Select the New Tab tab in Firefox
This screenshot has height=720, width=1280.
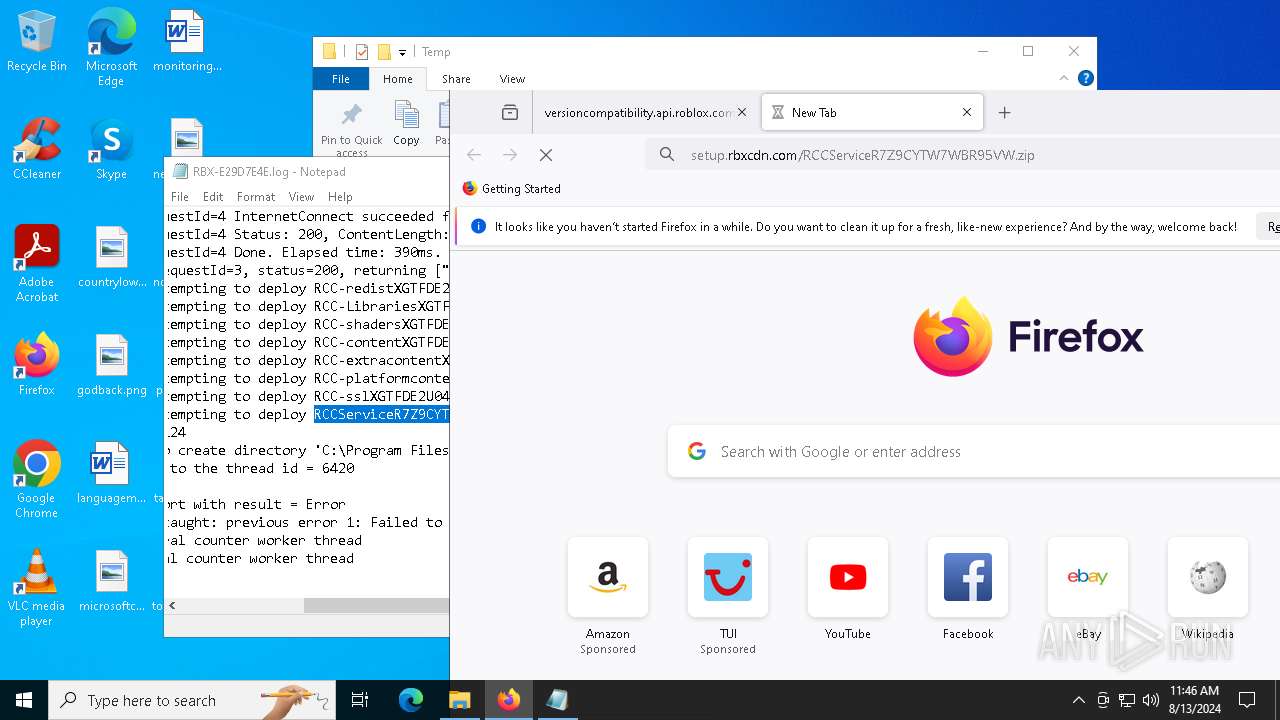point(872,113)
